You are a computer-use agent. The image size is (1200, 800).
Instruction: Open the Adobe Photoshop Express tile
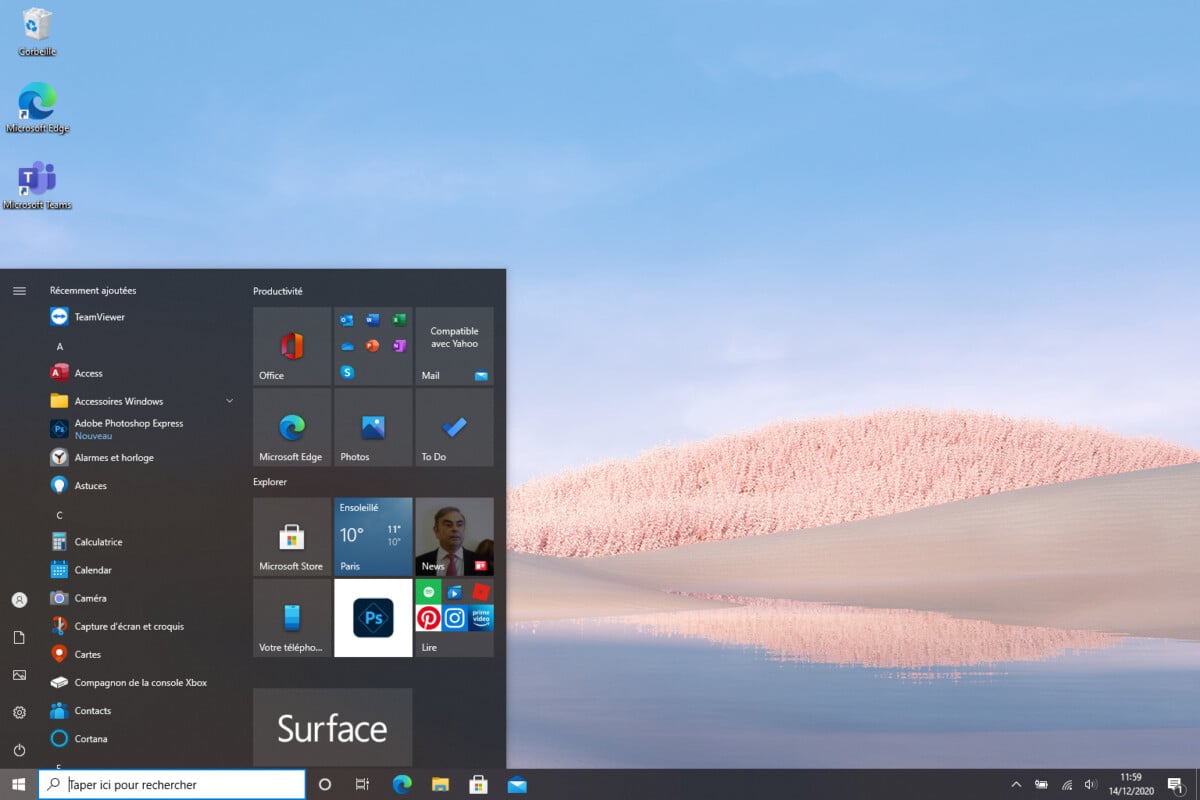[x=373, y=618]
